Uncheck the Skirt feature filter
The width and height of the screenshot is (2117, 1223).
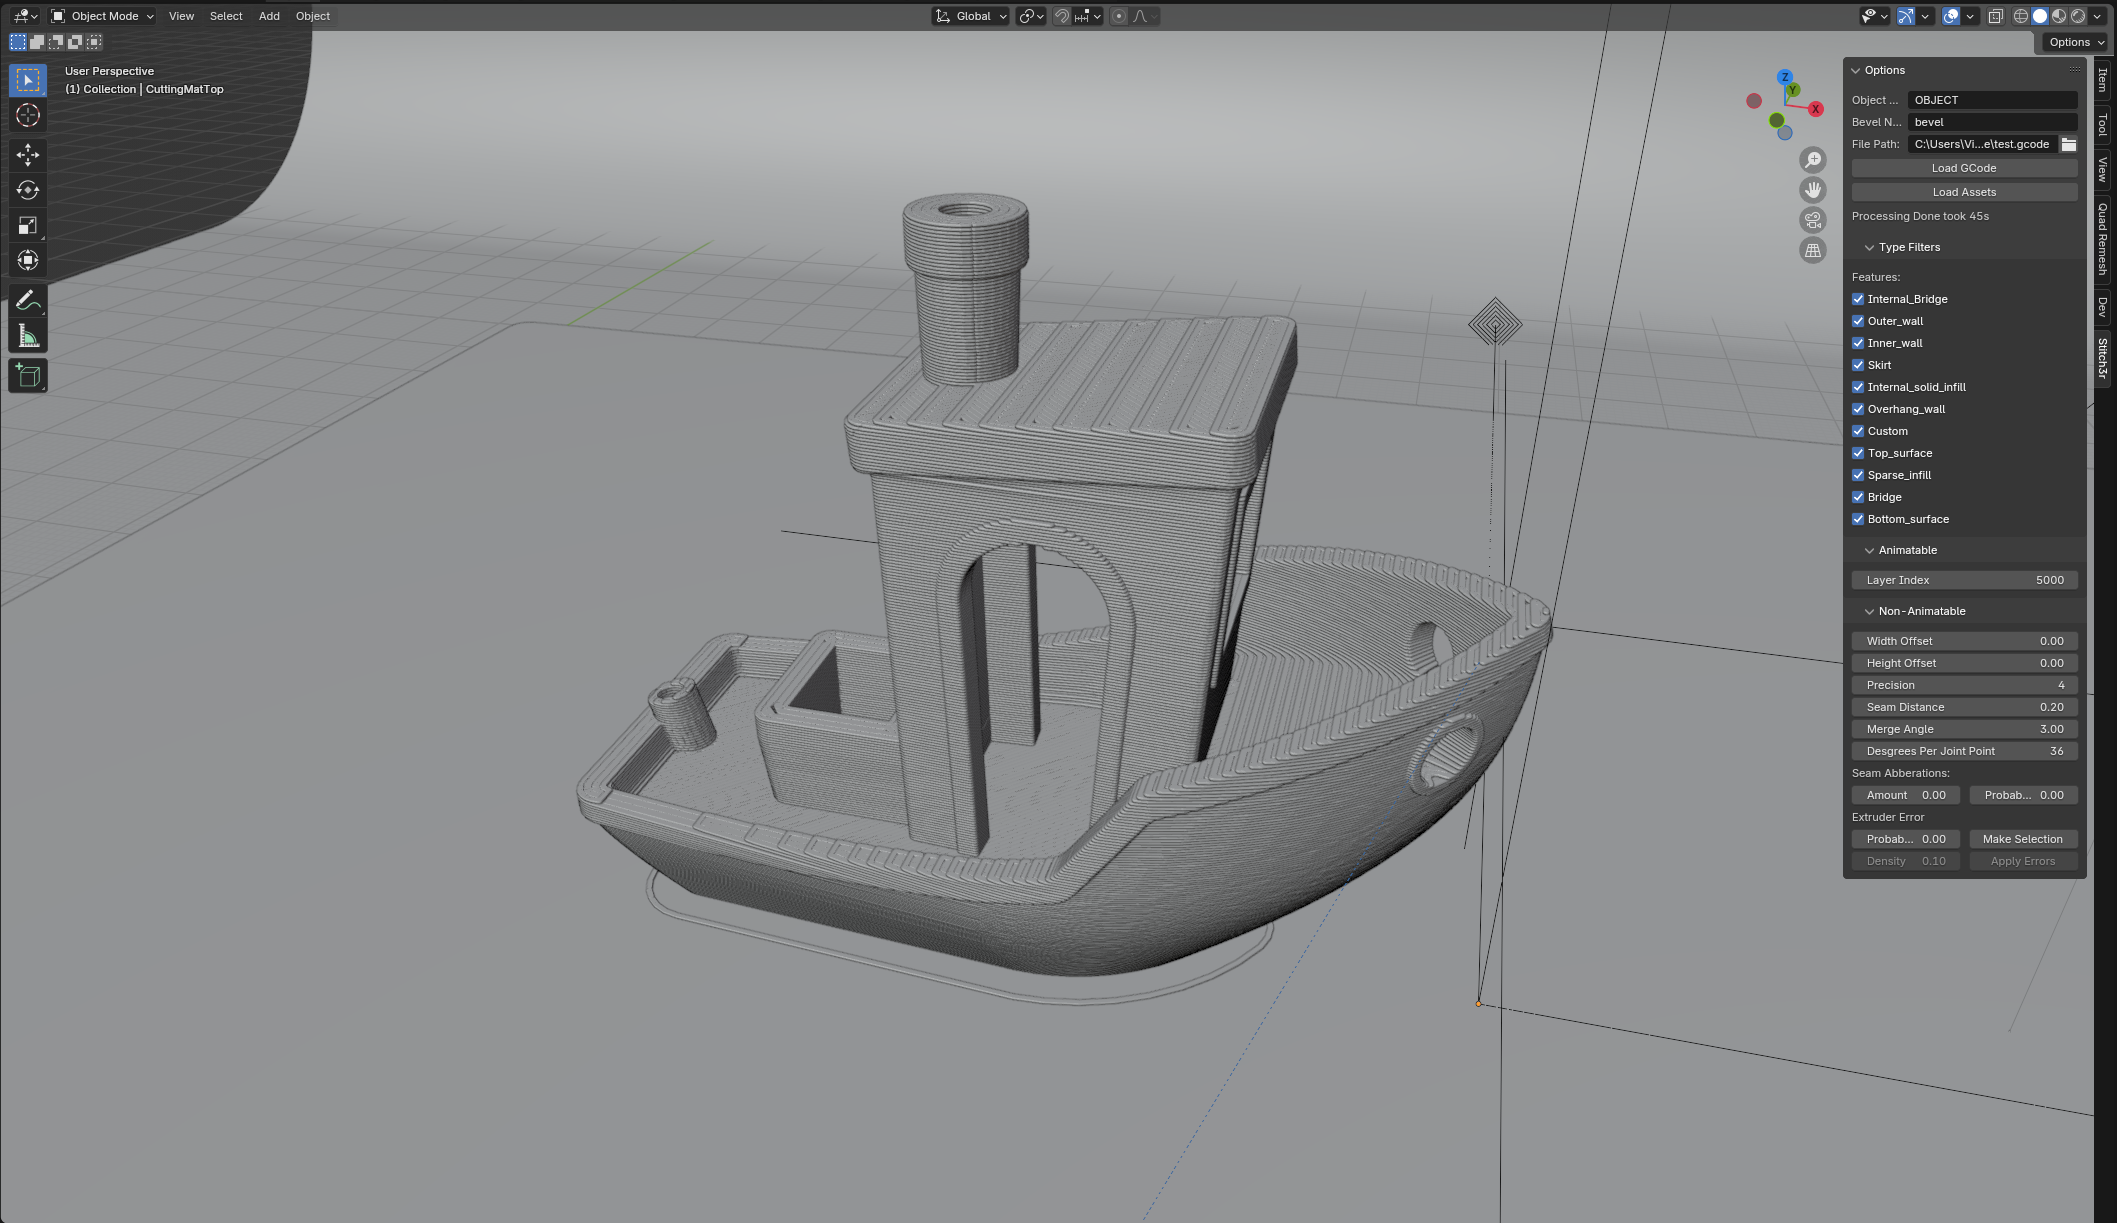point(1858,365)
